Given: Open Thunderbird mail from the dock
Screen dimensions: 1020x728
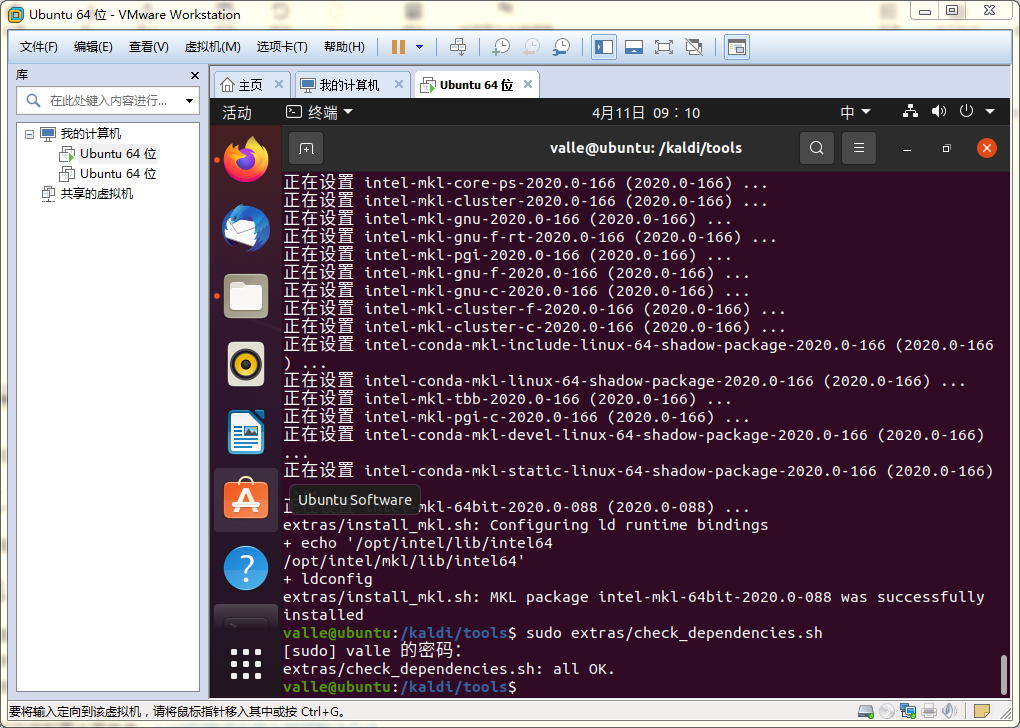Looking at the screenshot, I should point(246,228).
